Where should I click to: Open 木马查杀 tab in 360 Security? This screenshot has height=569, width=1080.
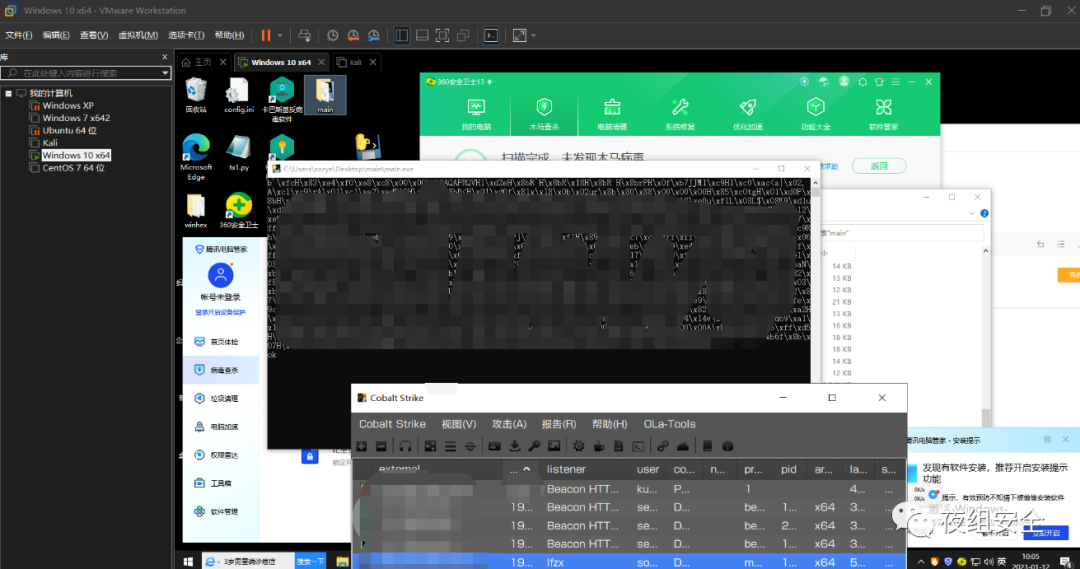pos(544,114)
